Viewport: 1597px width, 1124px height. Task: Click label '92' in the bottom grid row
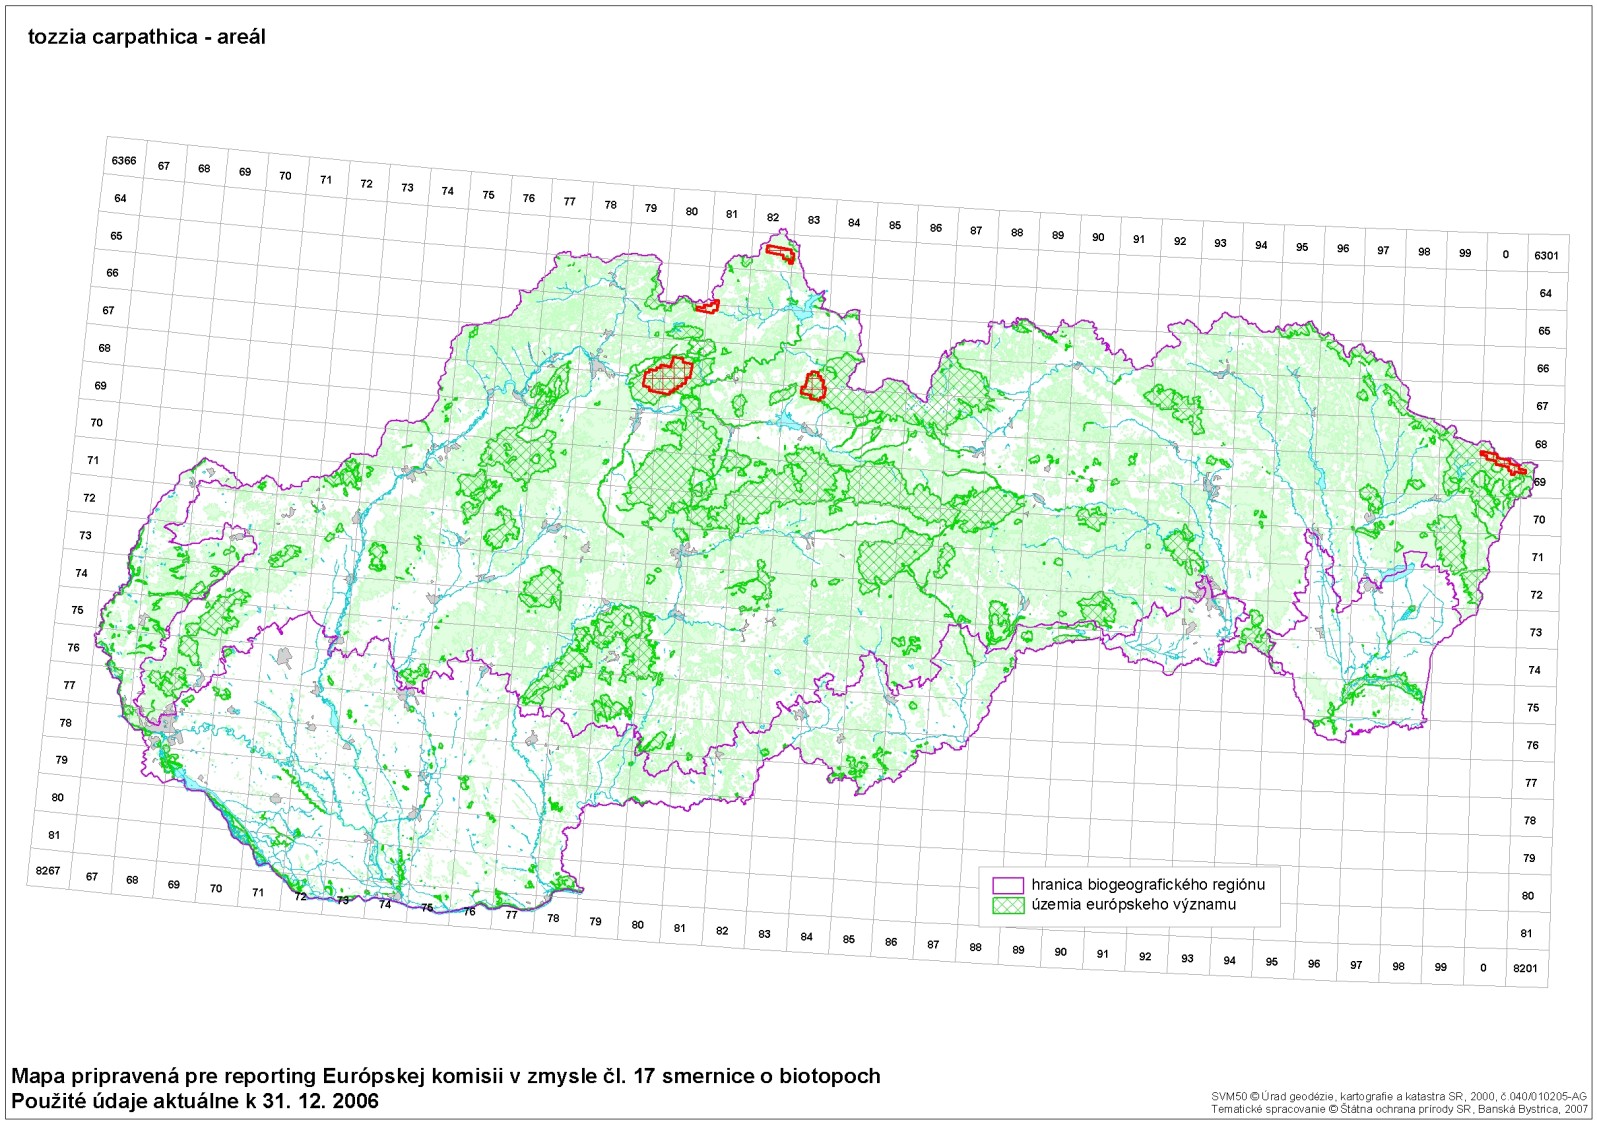coord(1145,957)
